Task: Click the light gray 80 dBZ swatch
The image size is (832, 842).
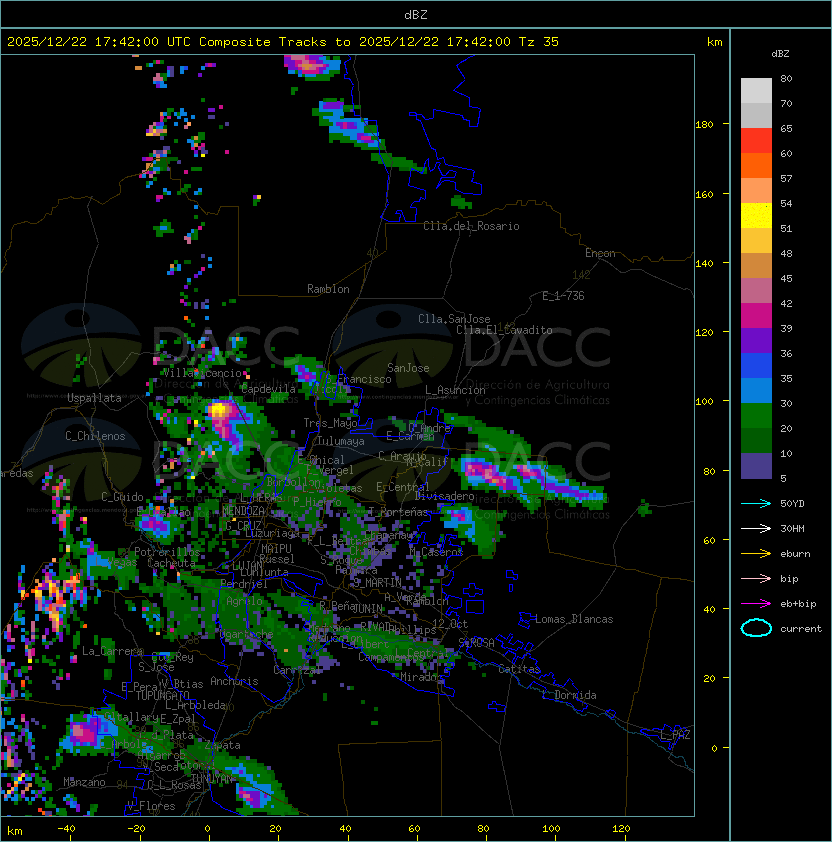Action: click(x=756, y=90)
